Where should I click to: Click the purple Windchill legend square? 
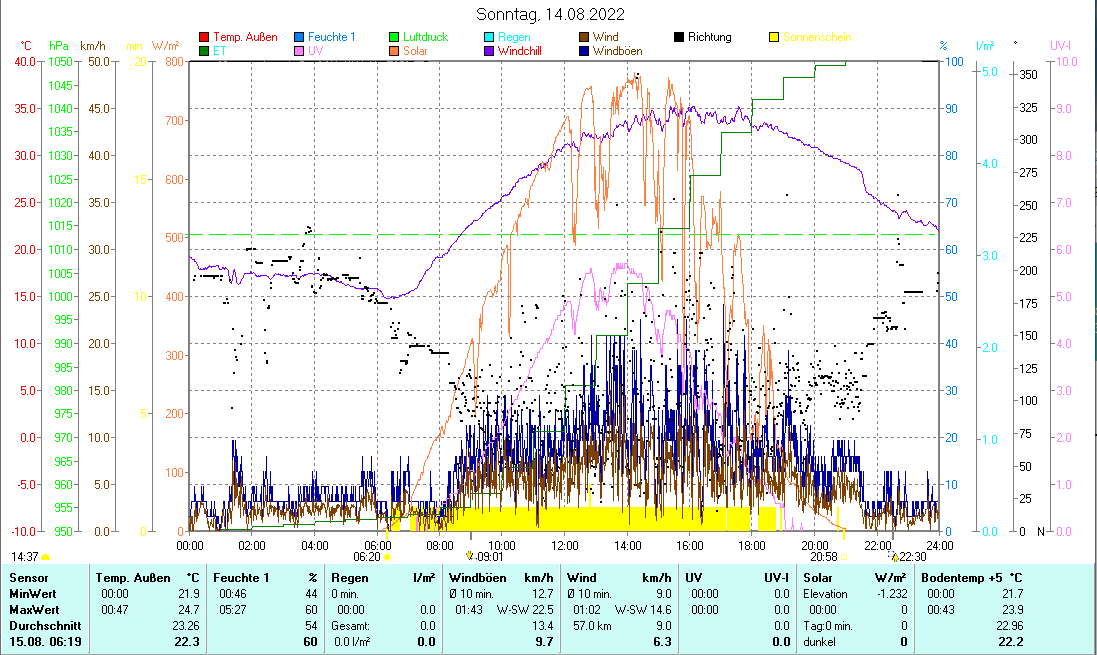pyautogui.click(x=489, y=51)
